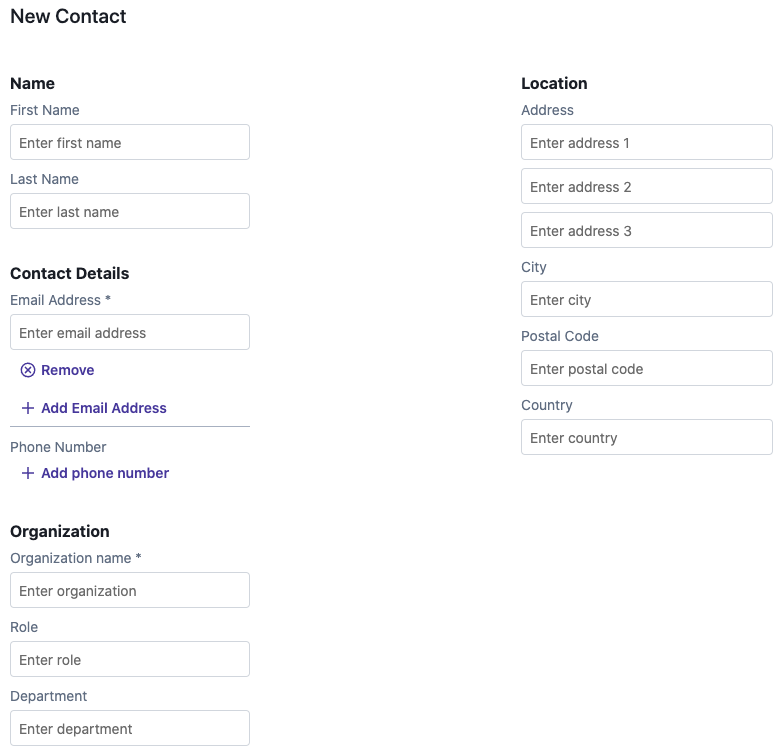Click the First Name label

pos(45,110)
